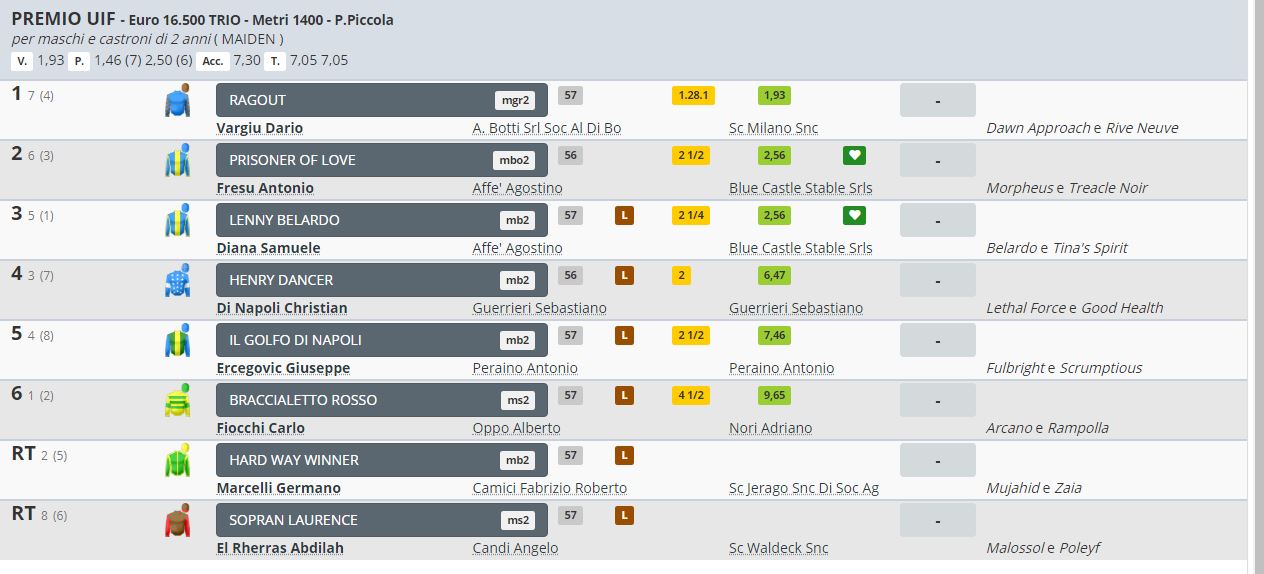Click the brown L badge on Henry Dancer's row
Image resolution: width=1264 pixels, height=574 pixels.
point(624,275)
